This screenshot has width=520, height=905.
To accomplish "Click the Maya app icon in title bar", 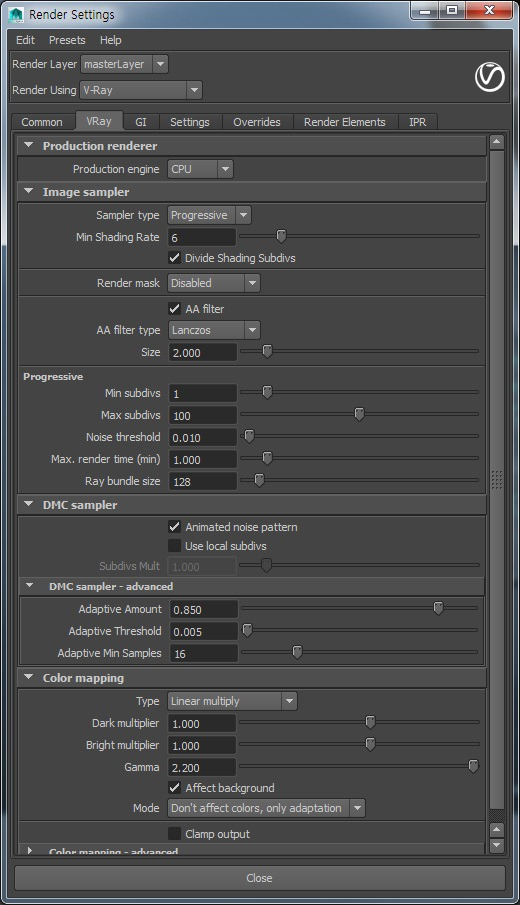I will [x=16, y=14].
